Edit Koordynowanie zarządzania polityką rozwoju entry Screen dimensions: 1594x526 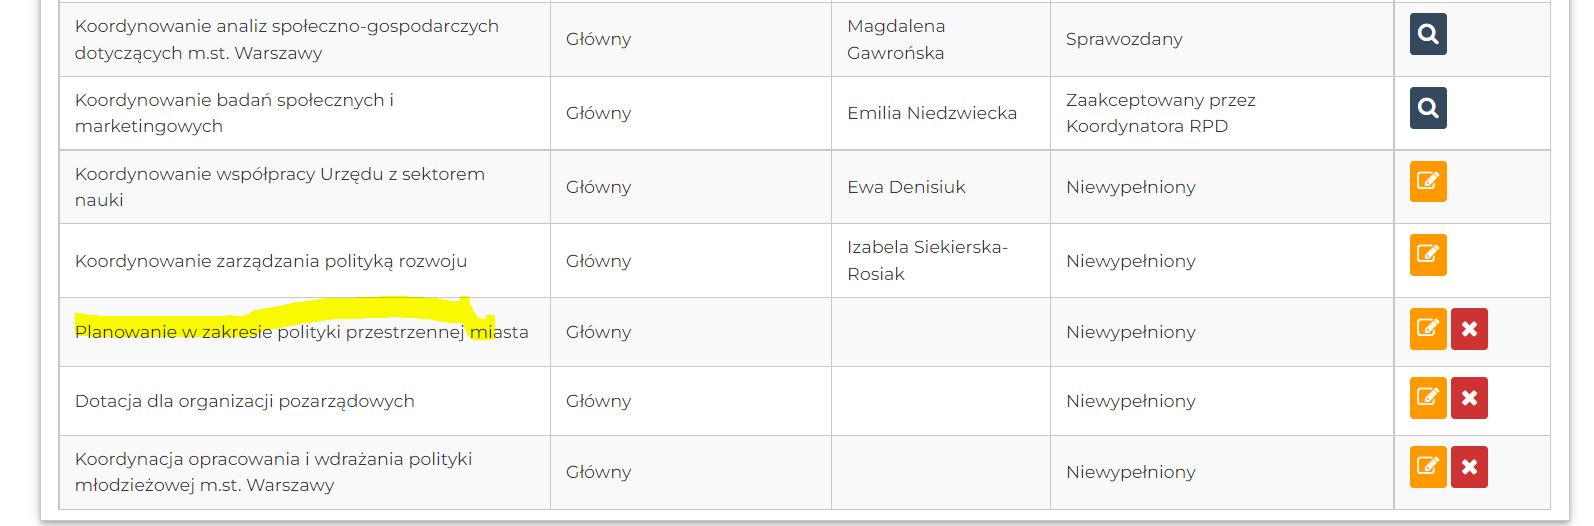click(x=1428, y=255)
